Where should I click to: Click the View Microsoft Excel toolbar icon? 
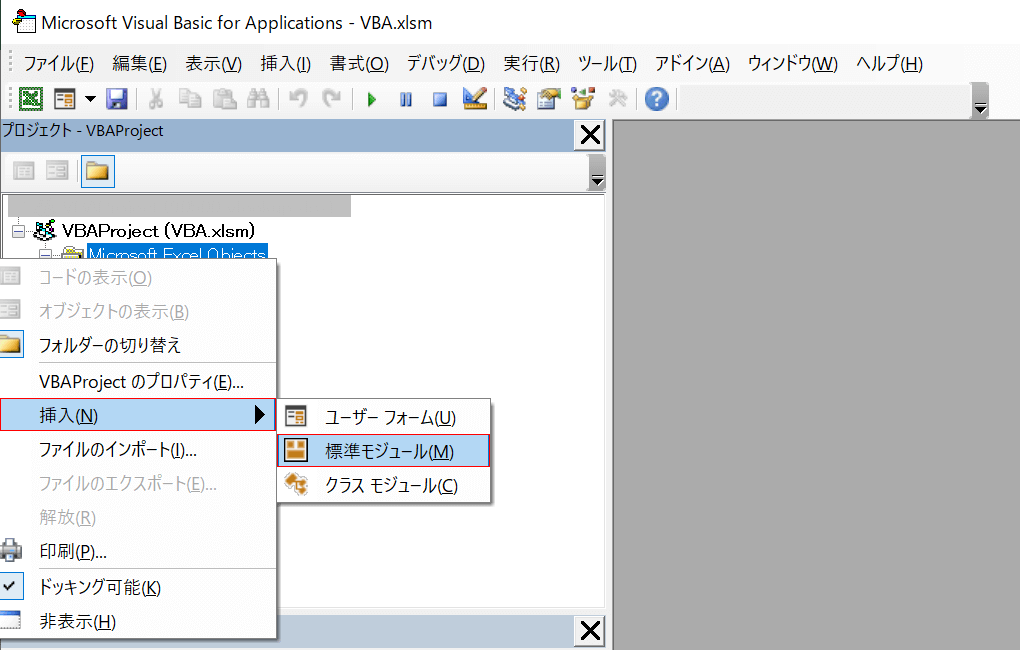[x=31, y=99]
